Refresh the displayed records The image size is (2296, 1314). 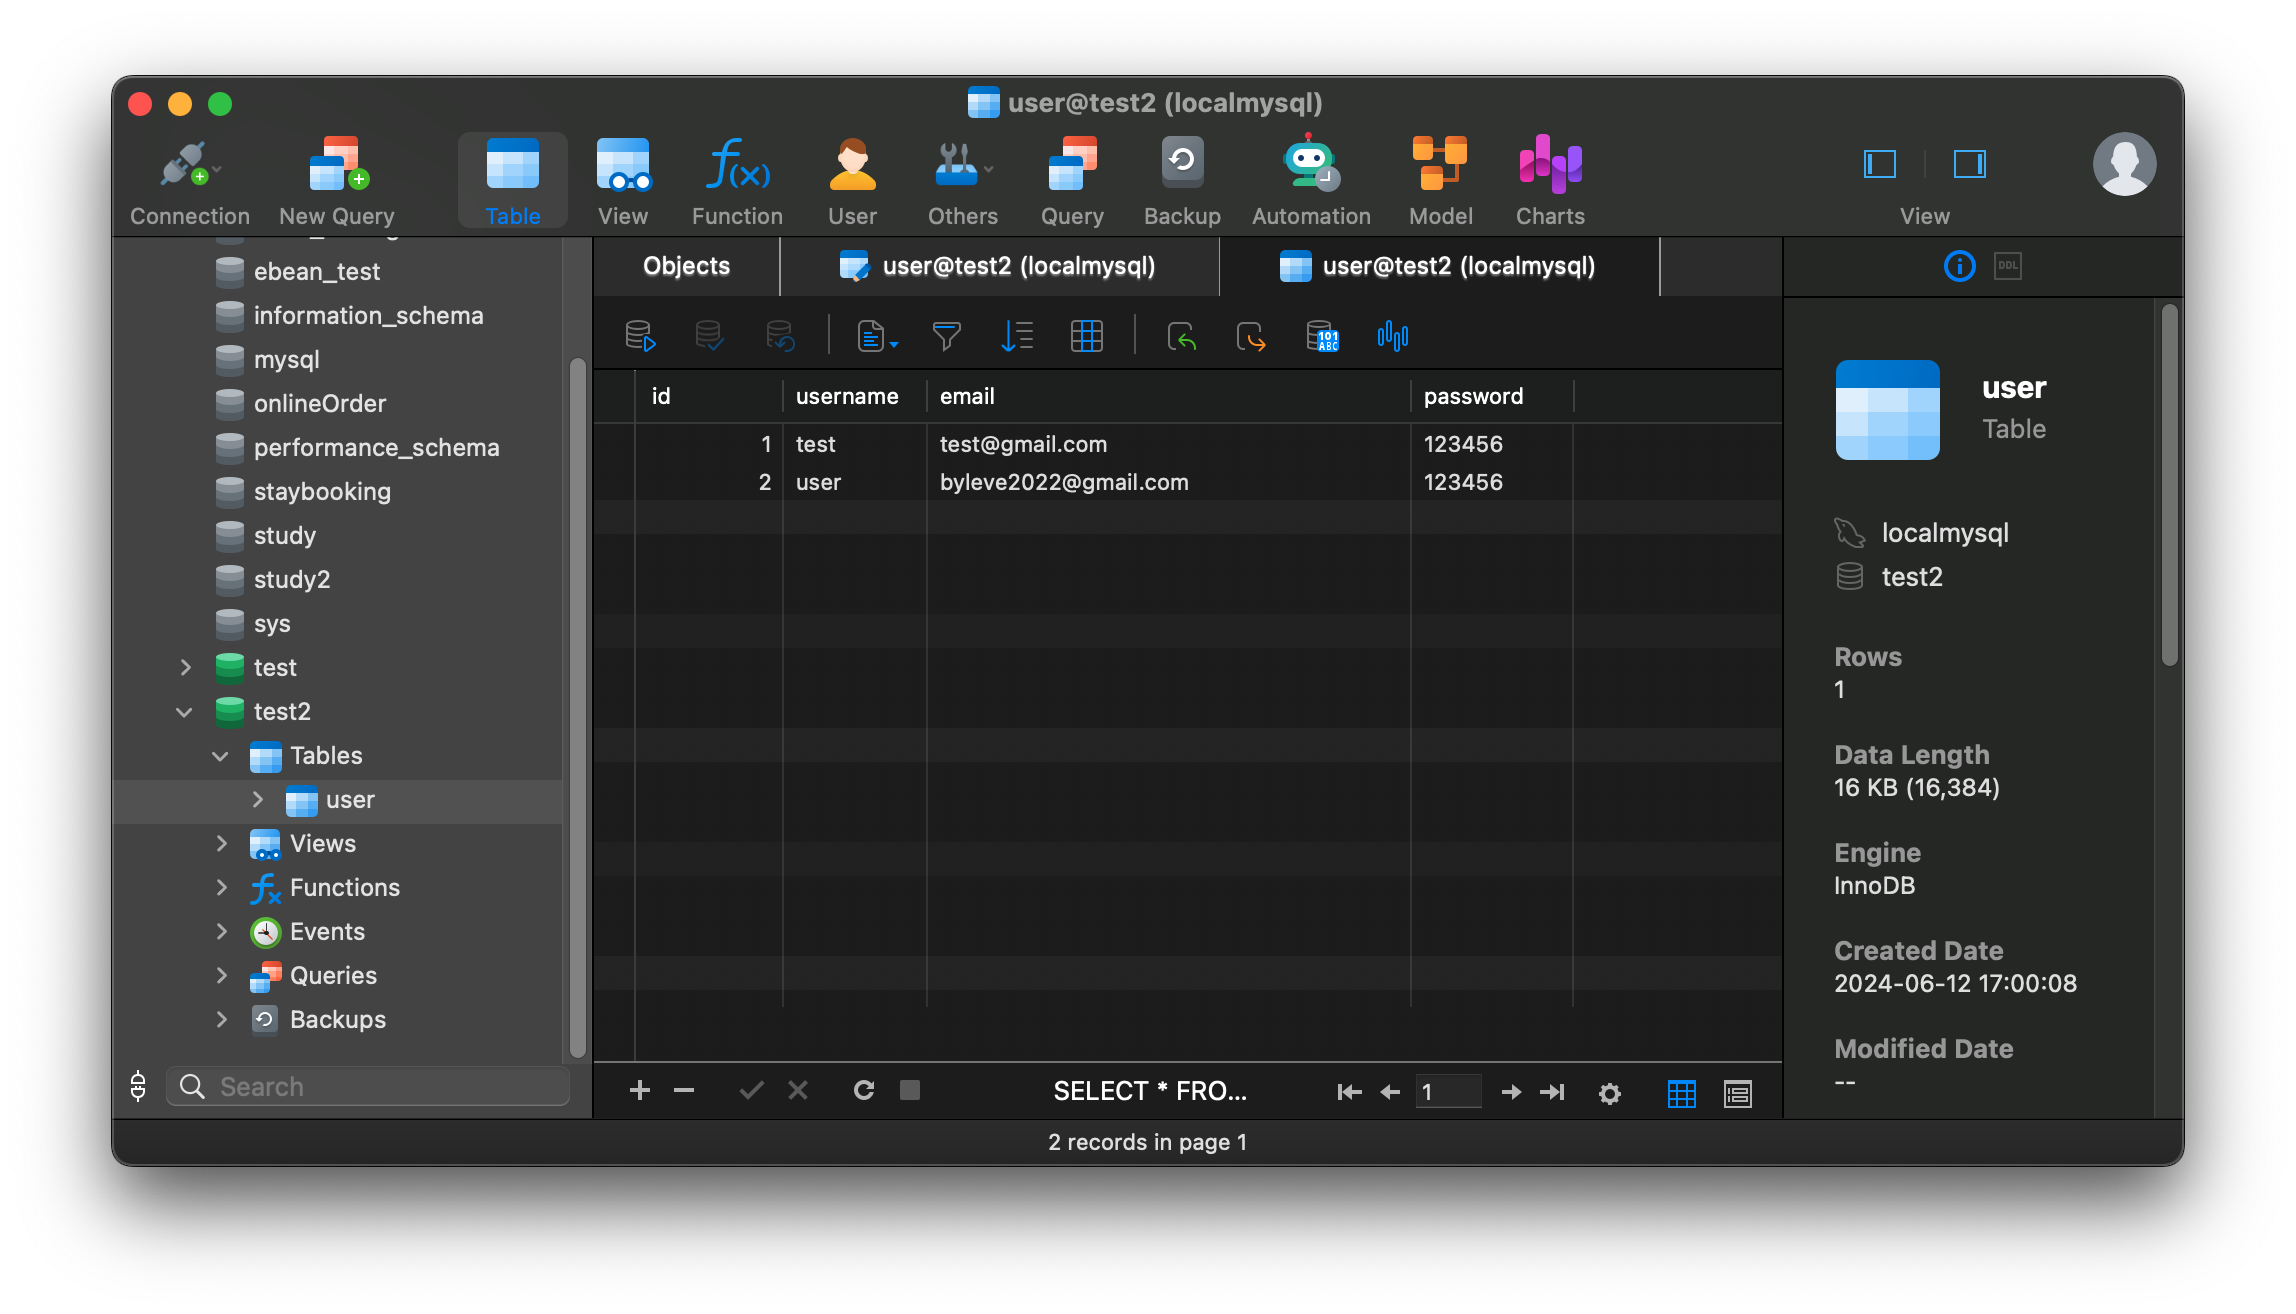pos(864,1091)
